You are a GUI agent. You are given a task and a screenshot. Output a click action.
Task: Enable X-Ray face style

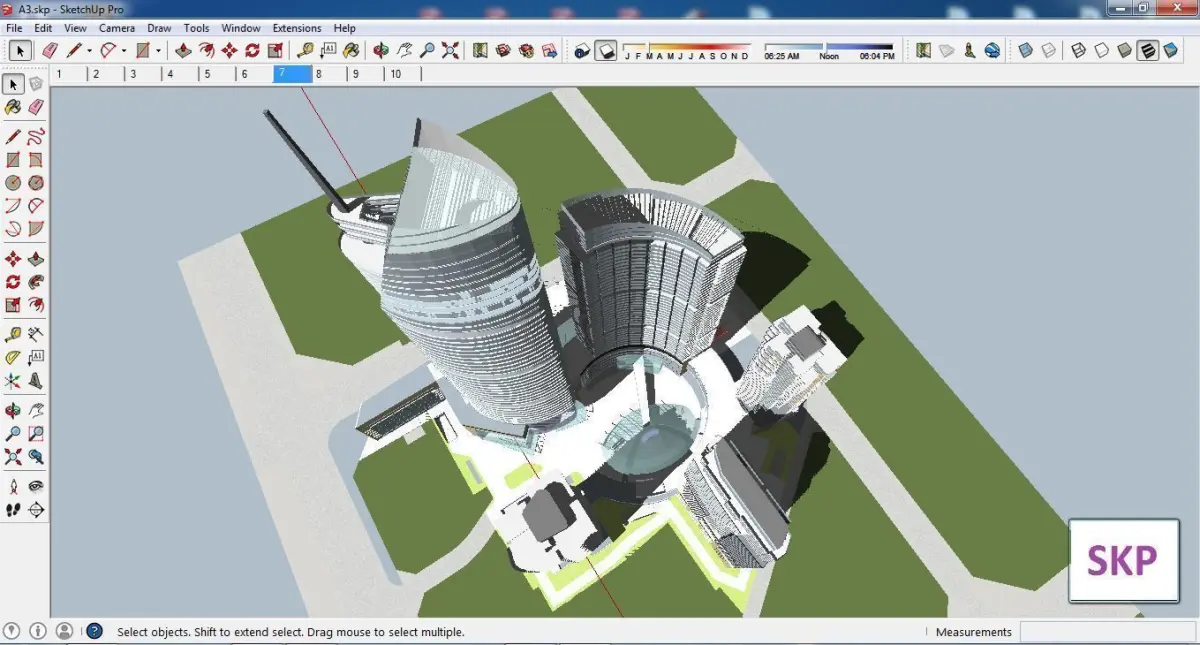1025,50
